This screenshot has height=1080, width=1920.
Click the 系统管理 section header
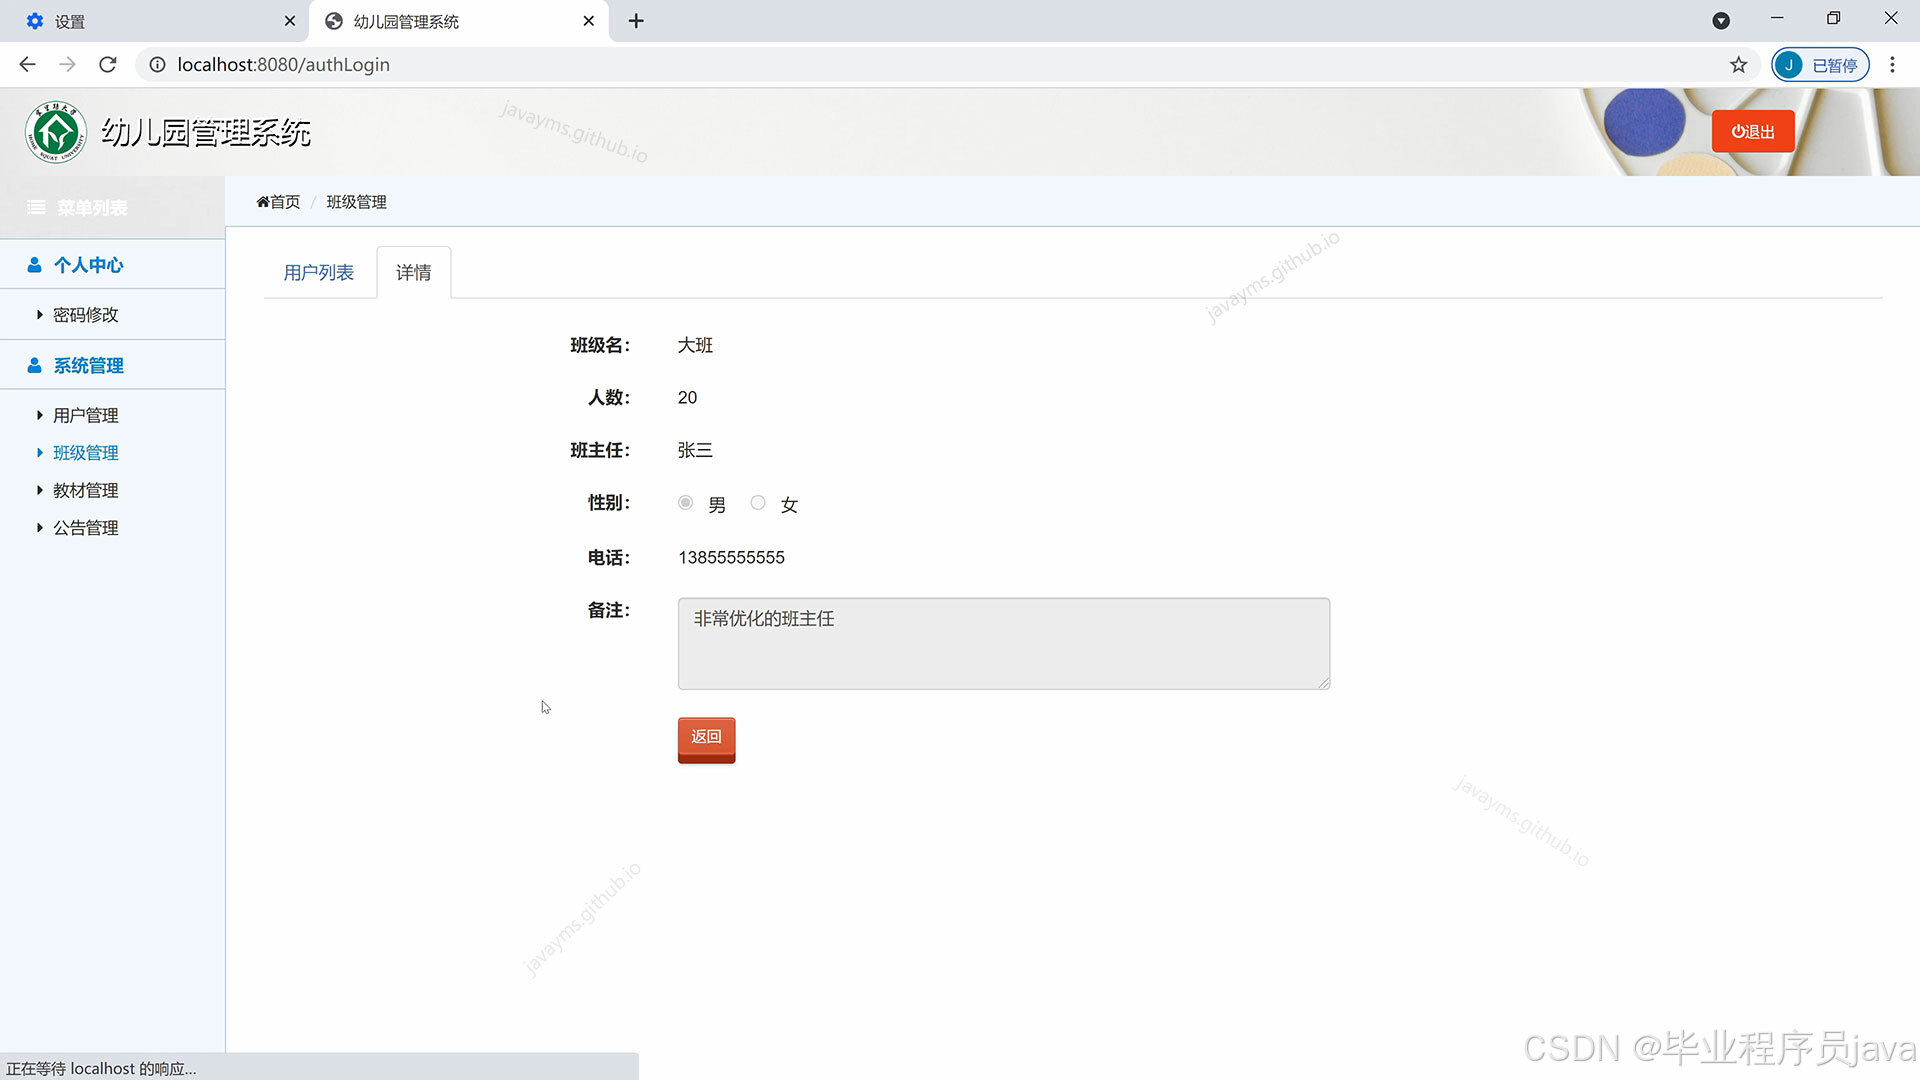(x=112, y=366)
